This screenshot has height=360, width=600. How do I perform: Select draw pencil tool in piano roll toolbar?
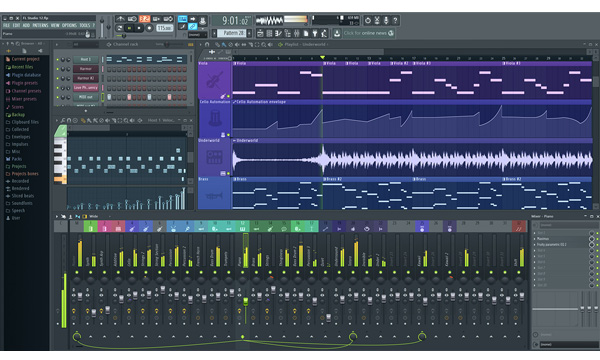coord(83,120)
